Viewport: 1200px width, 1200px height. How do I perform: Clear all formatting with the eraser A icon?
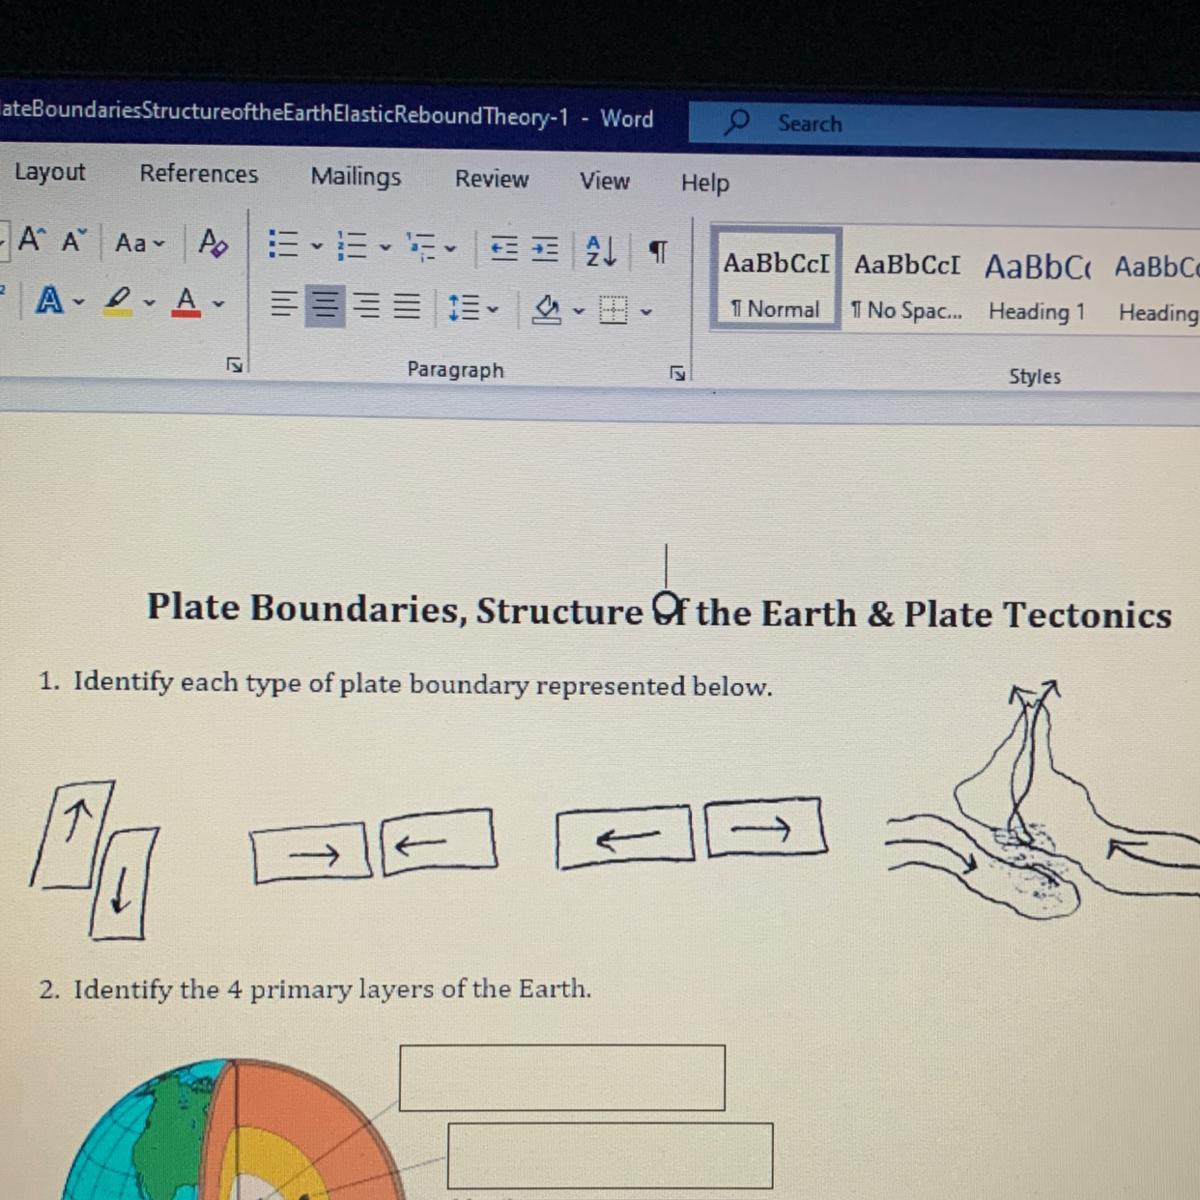point(213,243)
